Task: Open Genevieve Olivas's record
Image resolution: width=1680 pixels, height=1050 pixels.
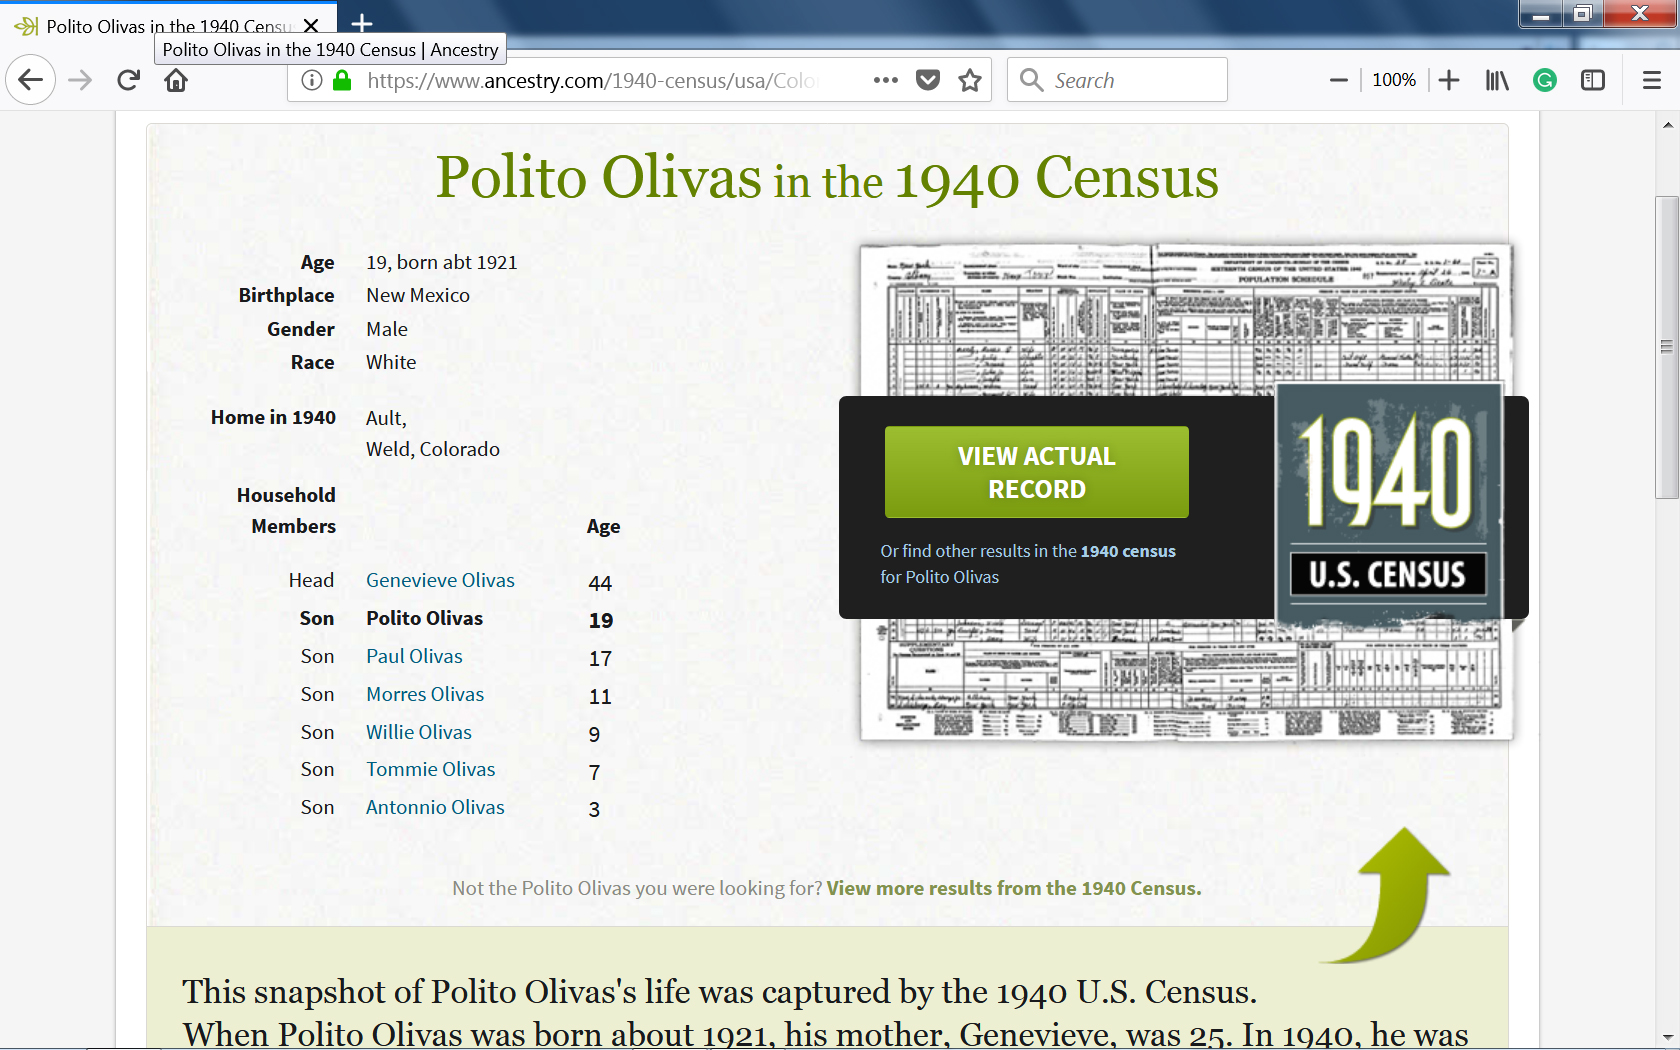Action: pos(440,580)
